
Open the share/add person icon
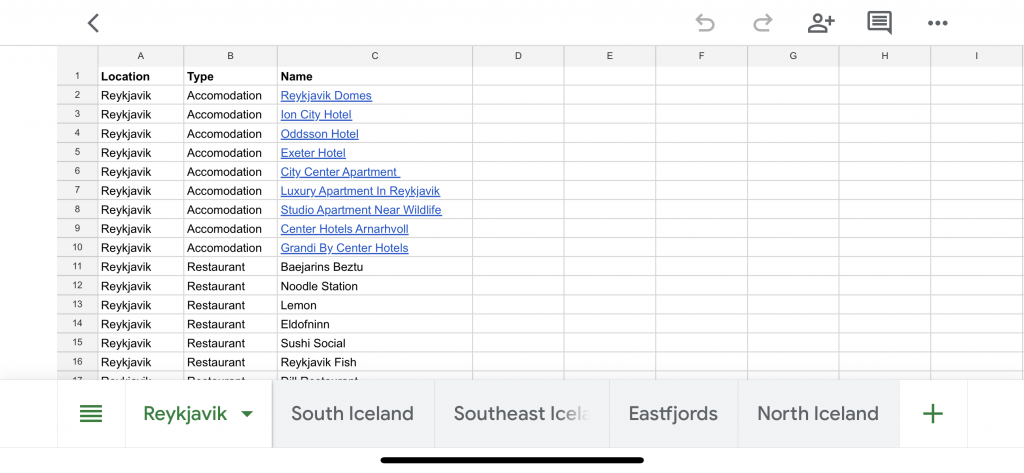821,24
